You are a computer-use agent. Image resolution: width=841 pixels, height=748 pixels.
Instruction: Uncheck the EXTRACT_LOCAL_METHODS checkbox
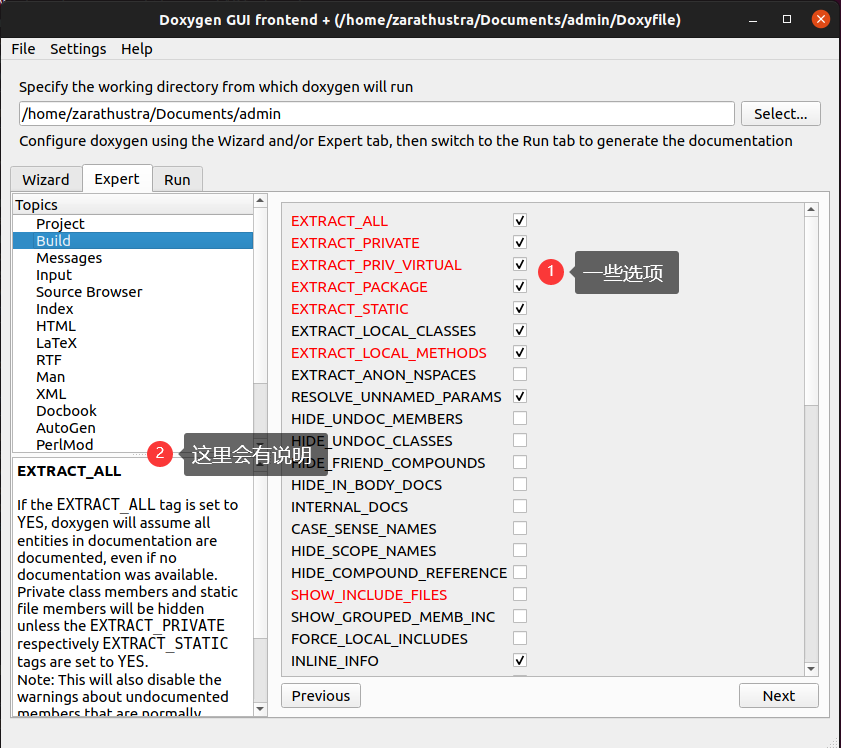[519, 352]
